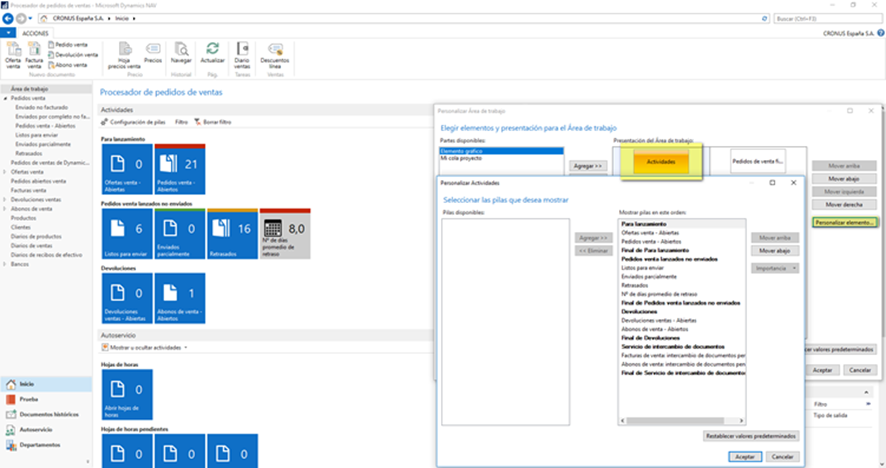Click Restablecer valores predeterminados in Personalizar Actividades
This screenshot has width=886, height=468.
[x=751, y=436]
